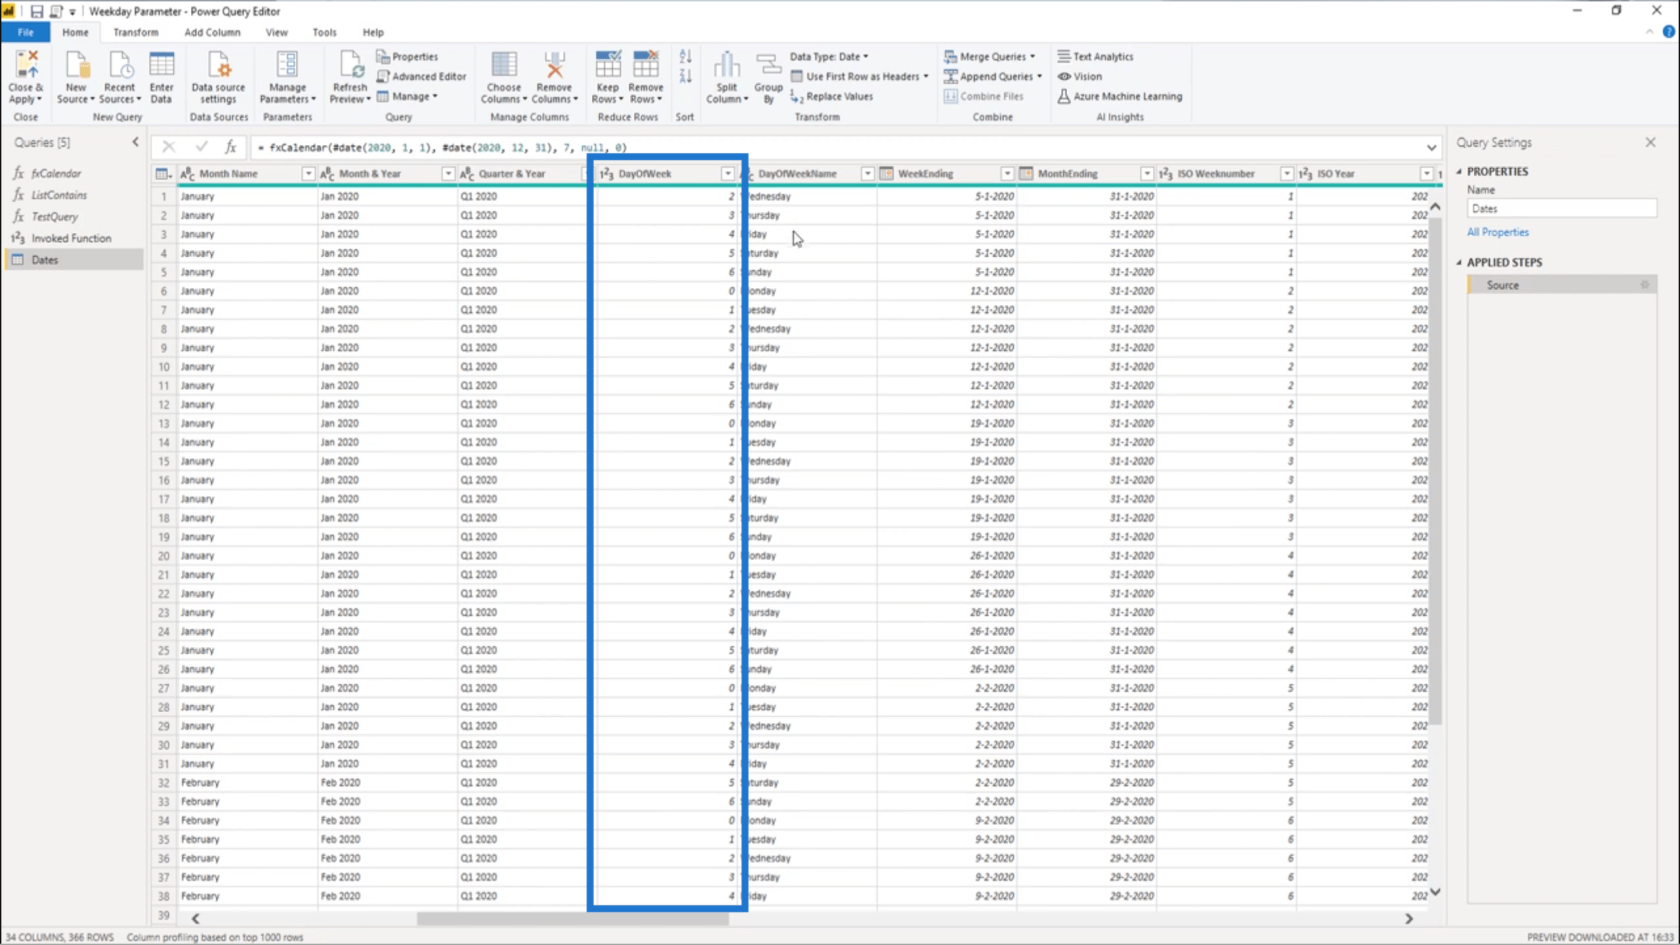
Task: Click Text Analytics
Action: (1095, 57)
